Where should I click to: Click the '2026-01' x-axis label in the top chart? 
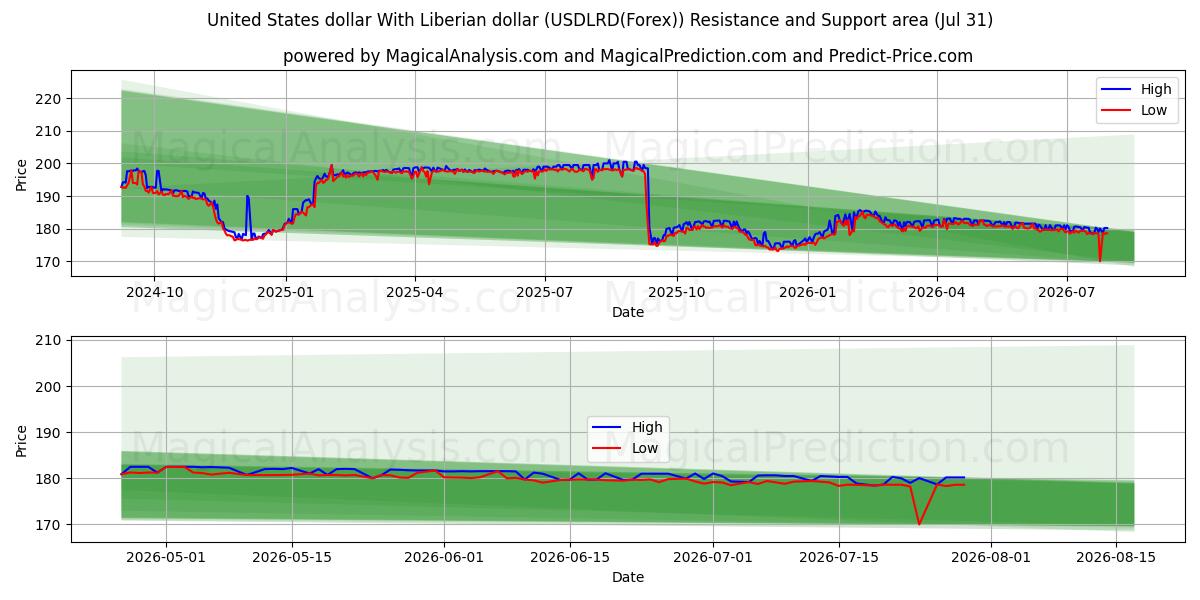807,292
